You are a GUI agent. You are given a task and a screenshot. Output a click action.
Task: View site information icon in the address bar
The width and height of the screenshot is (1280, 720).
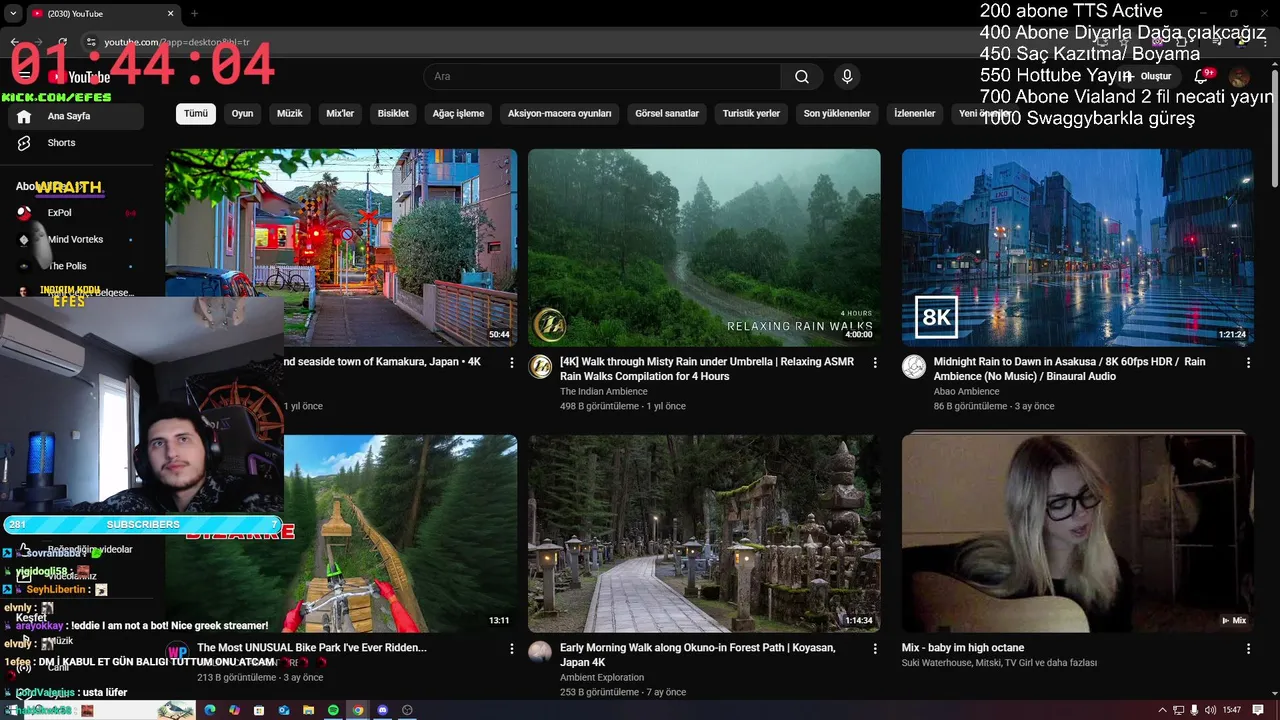pos(91,42)
